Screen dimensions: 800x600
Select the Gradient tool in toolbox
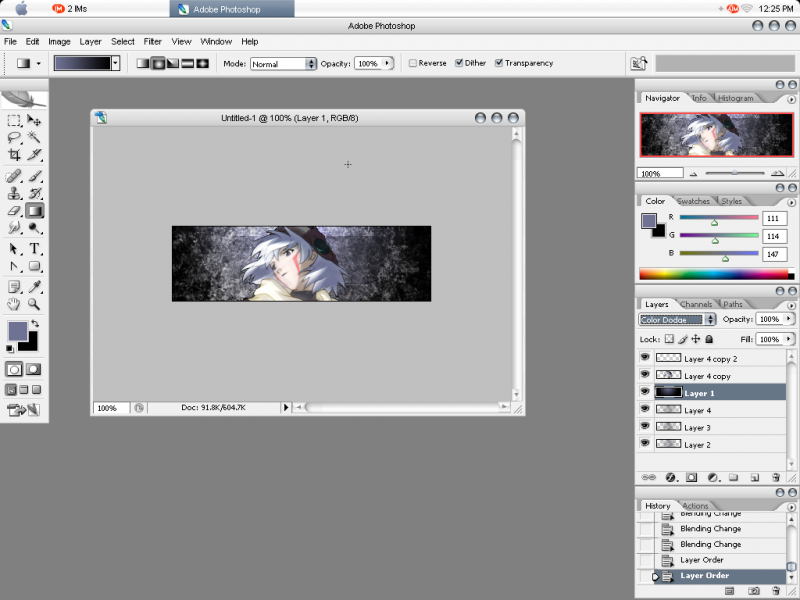34,210
